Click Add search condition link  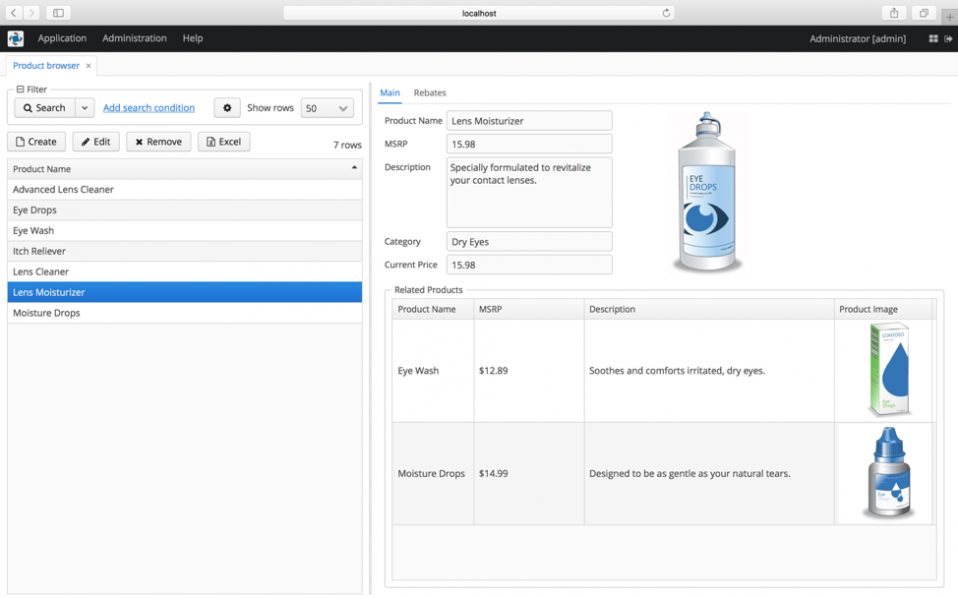[149, 108]
